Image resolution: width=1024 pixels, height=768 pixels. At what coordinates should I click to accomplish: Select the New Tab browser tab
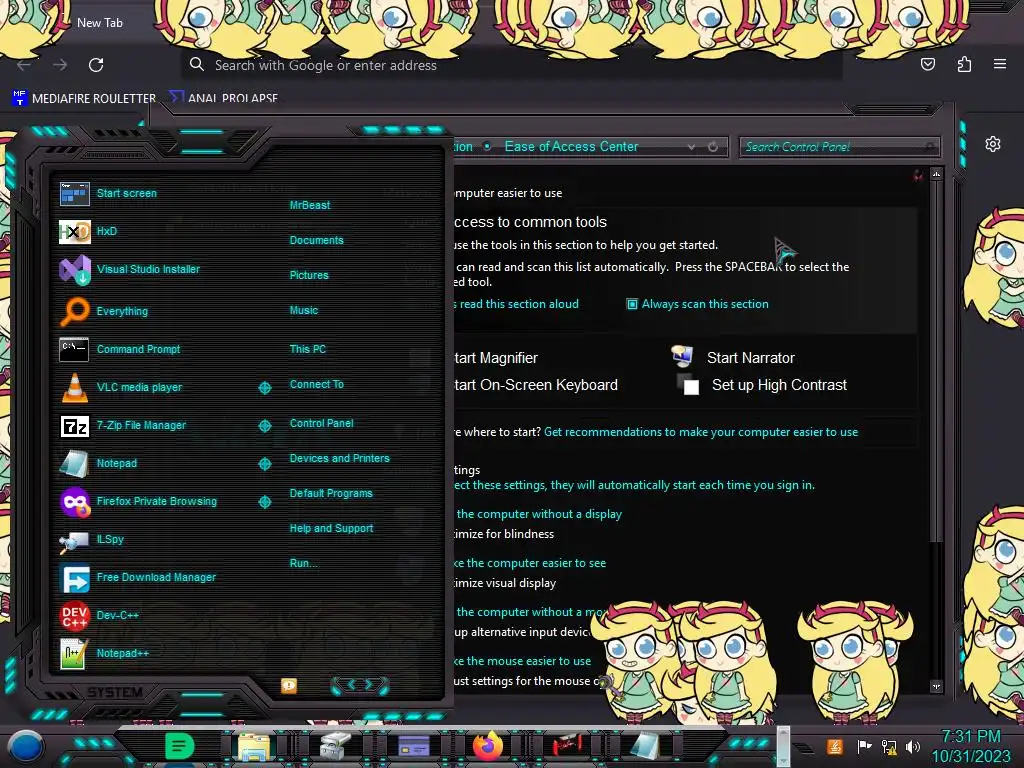[100, 23]
